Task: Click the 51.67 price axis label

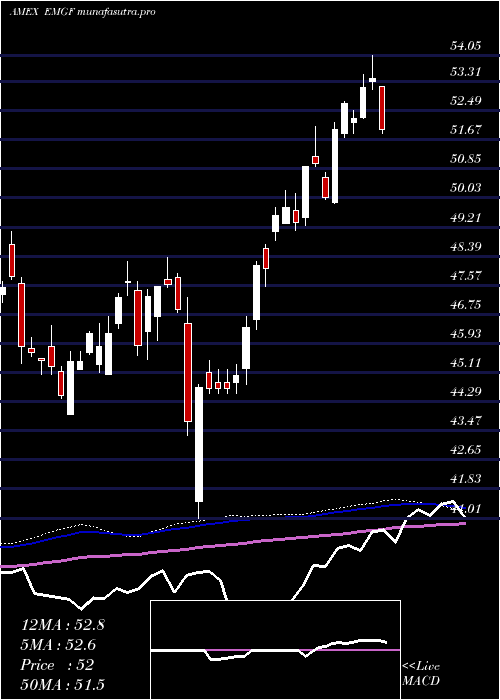Action: pos(465,129)
